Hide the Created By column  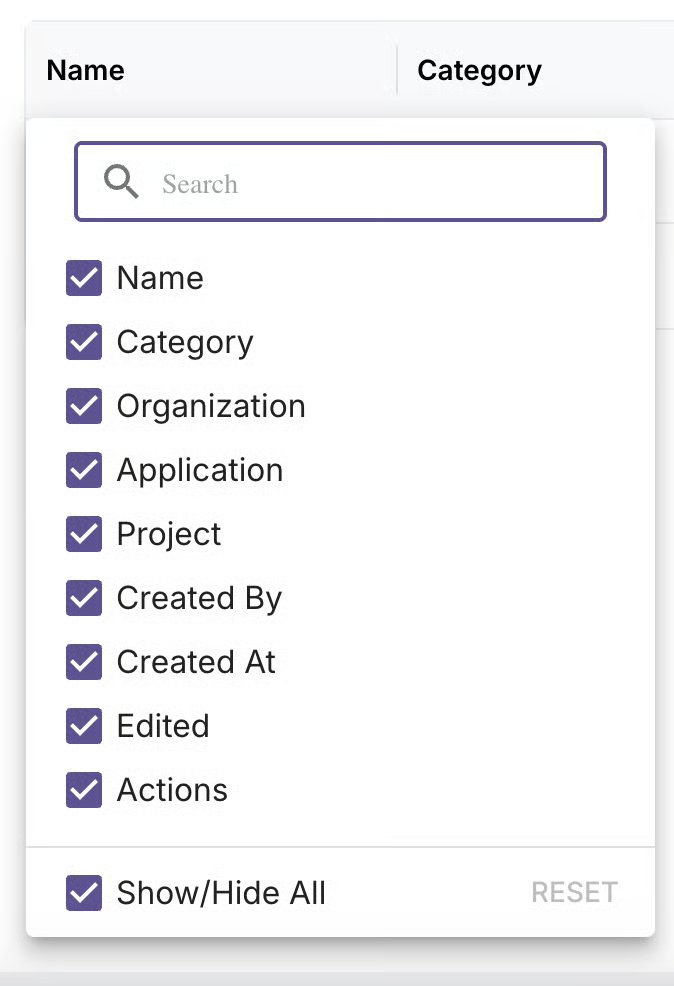coord(84,598)
